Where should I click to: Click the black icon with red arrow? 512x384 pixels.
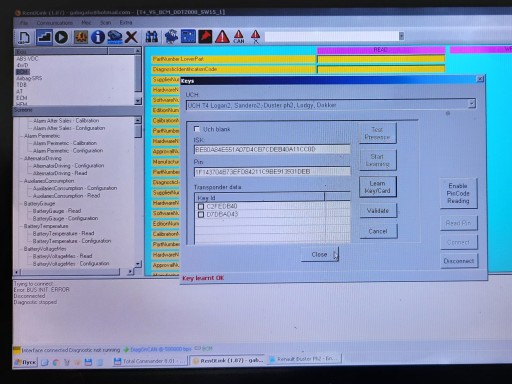pyautogui.click(x=205, y=37)
